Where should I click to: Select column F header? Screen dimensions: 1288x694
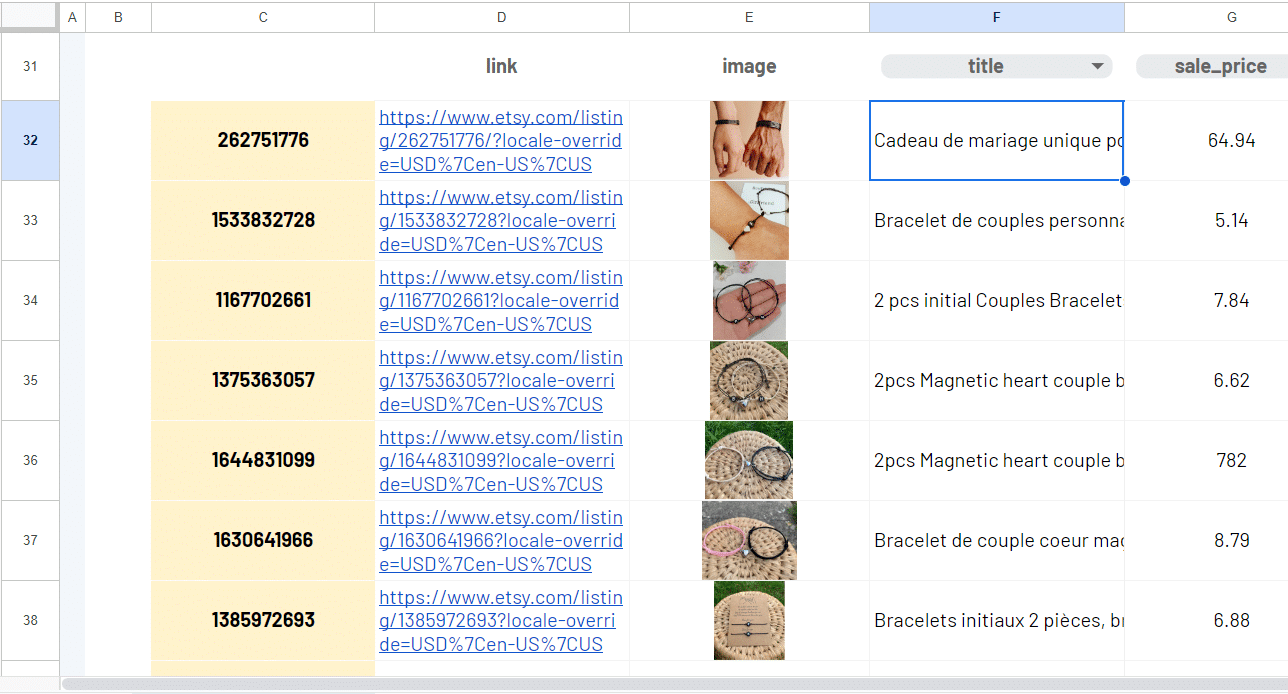click(x=996, y=17)
